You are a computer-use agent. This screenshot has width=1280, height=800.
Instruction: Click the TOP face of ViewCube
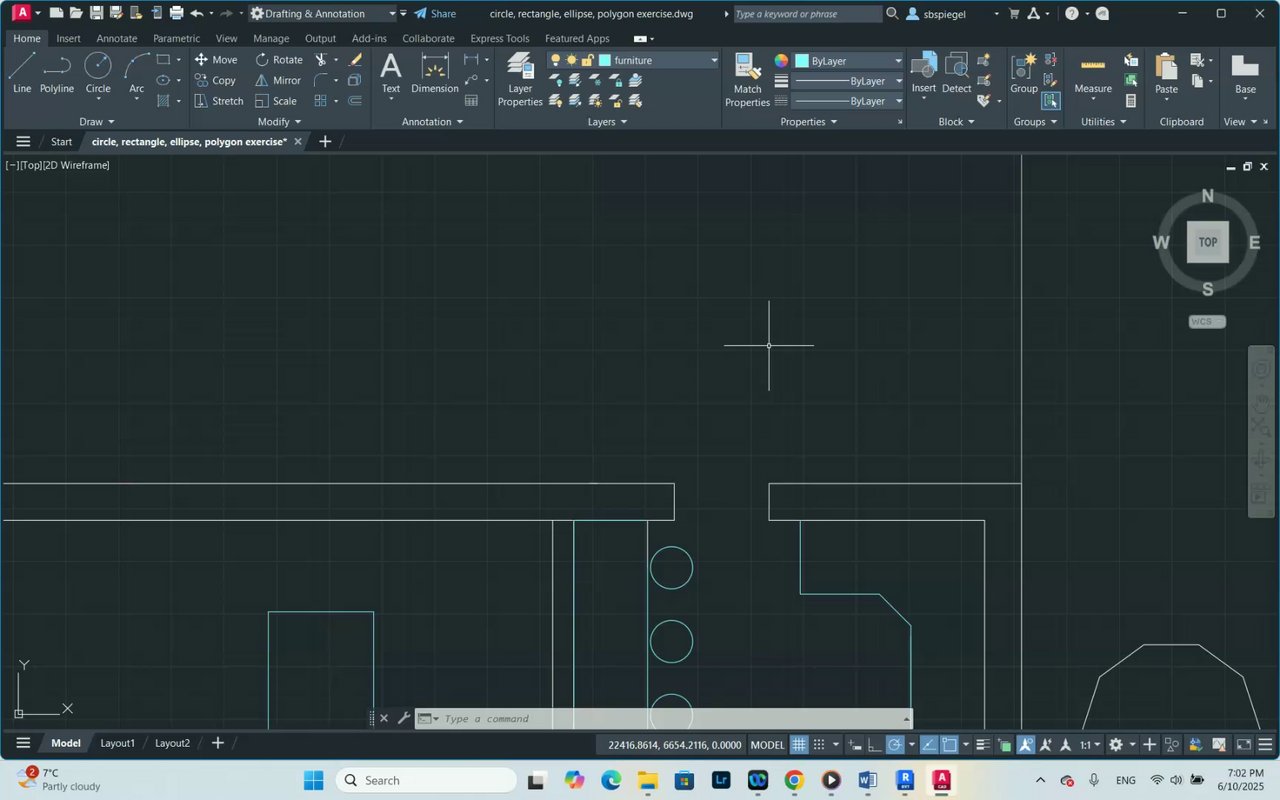click(x=1208, y=242)
